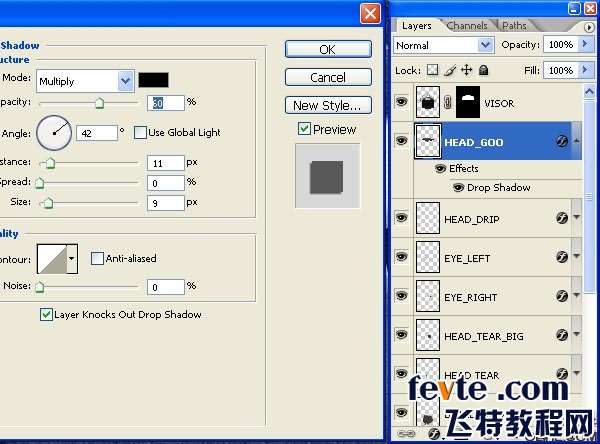Image resolution: width=600 pixels, height=444 pixels.
Task: Click the New Style button
Action: click(327, 105)
